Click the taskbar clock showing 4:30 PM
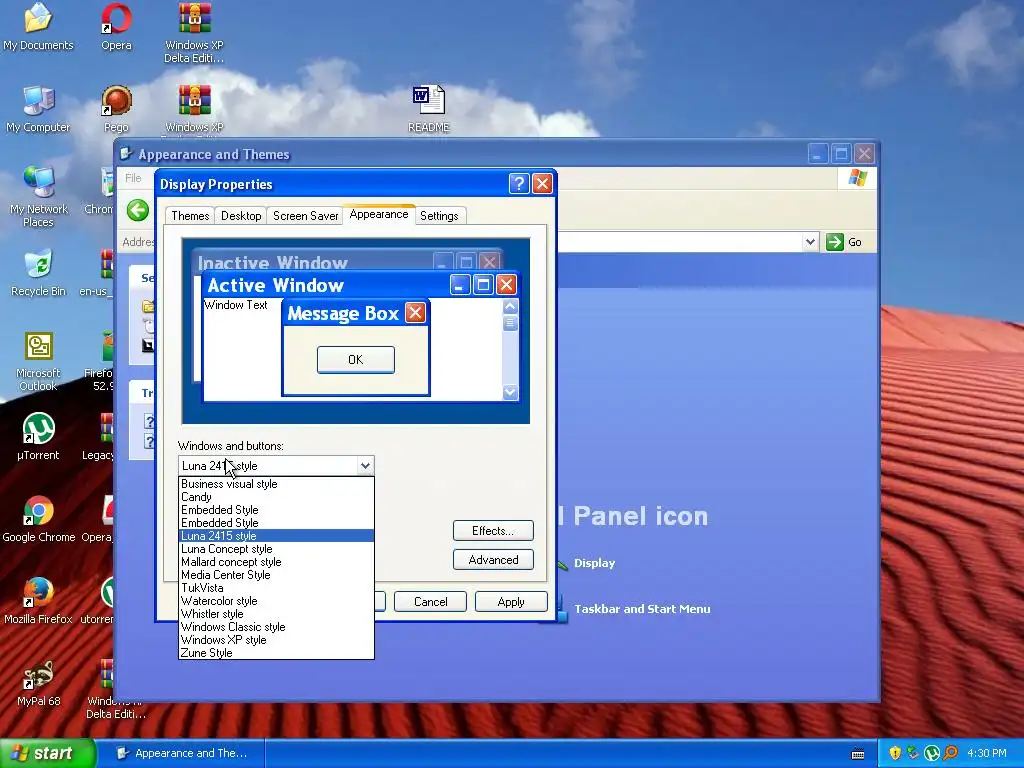This screenshot has height=768, width=1024. [986, 754]
